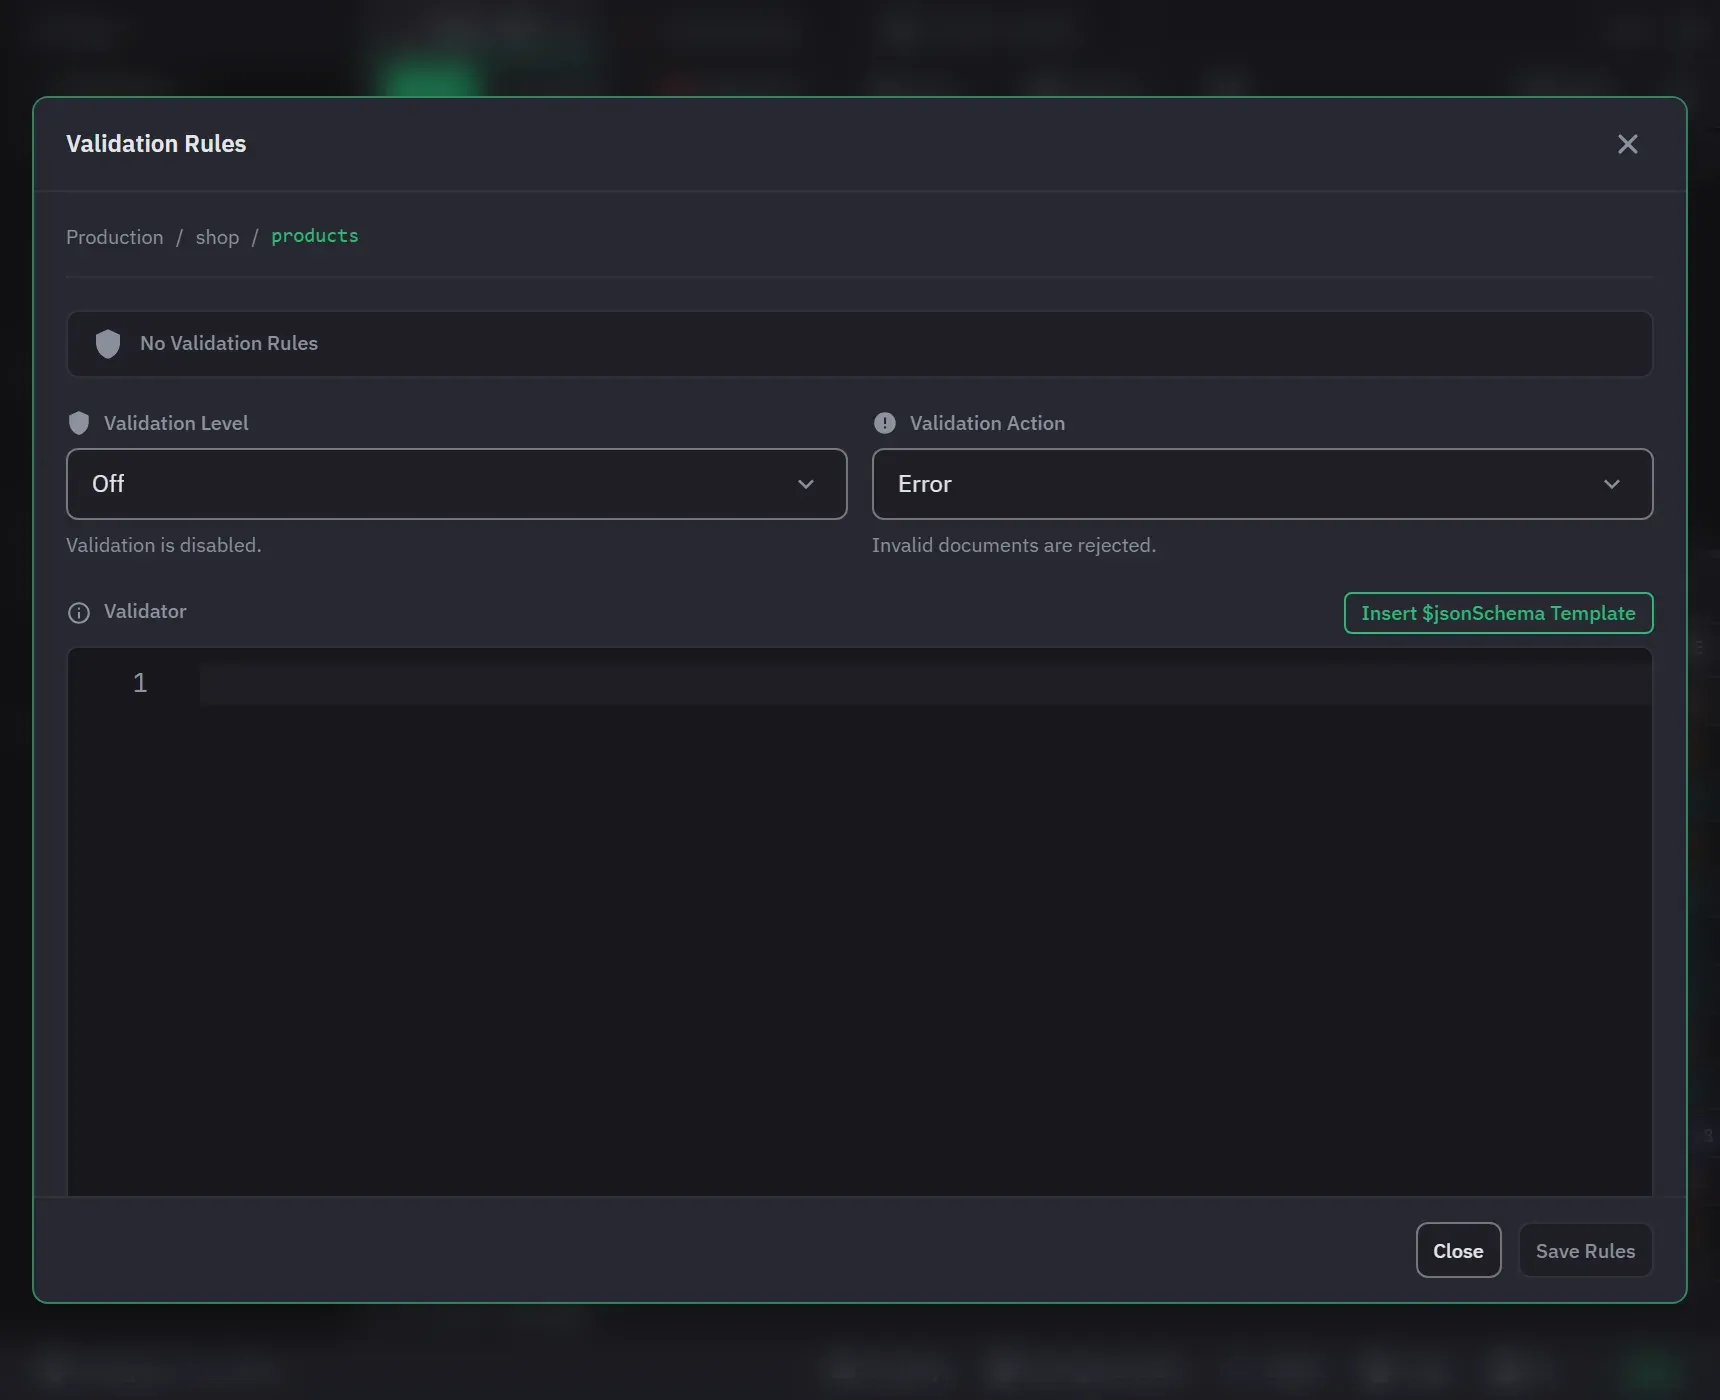
Task: Click the 'Validation is disabled.' helper text
Action: pos(163,545)
